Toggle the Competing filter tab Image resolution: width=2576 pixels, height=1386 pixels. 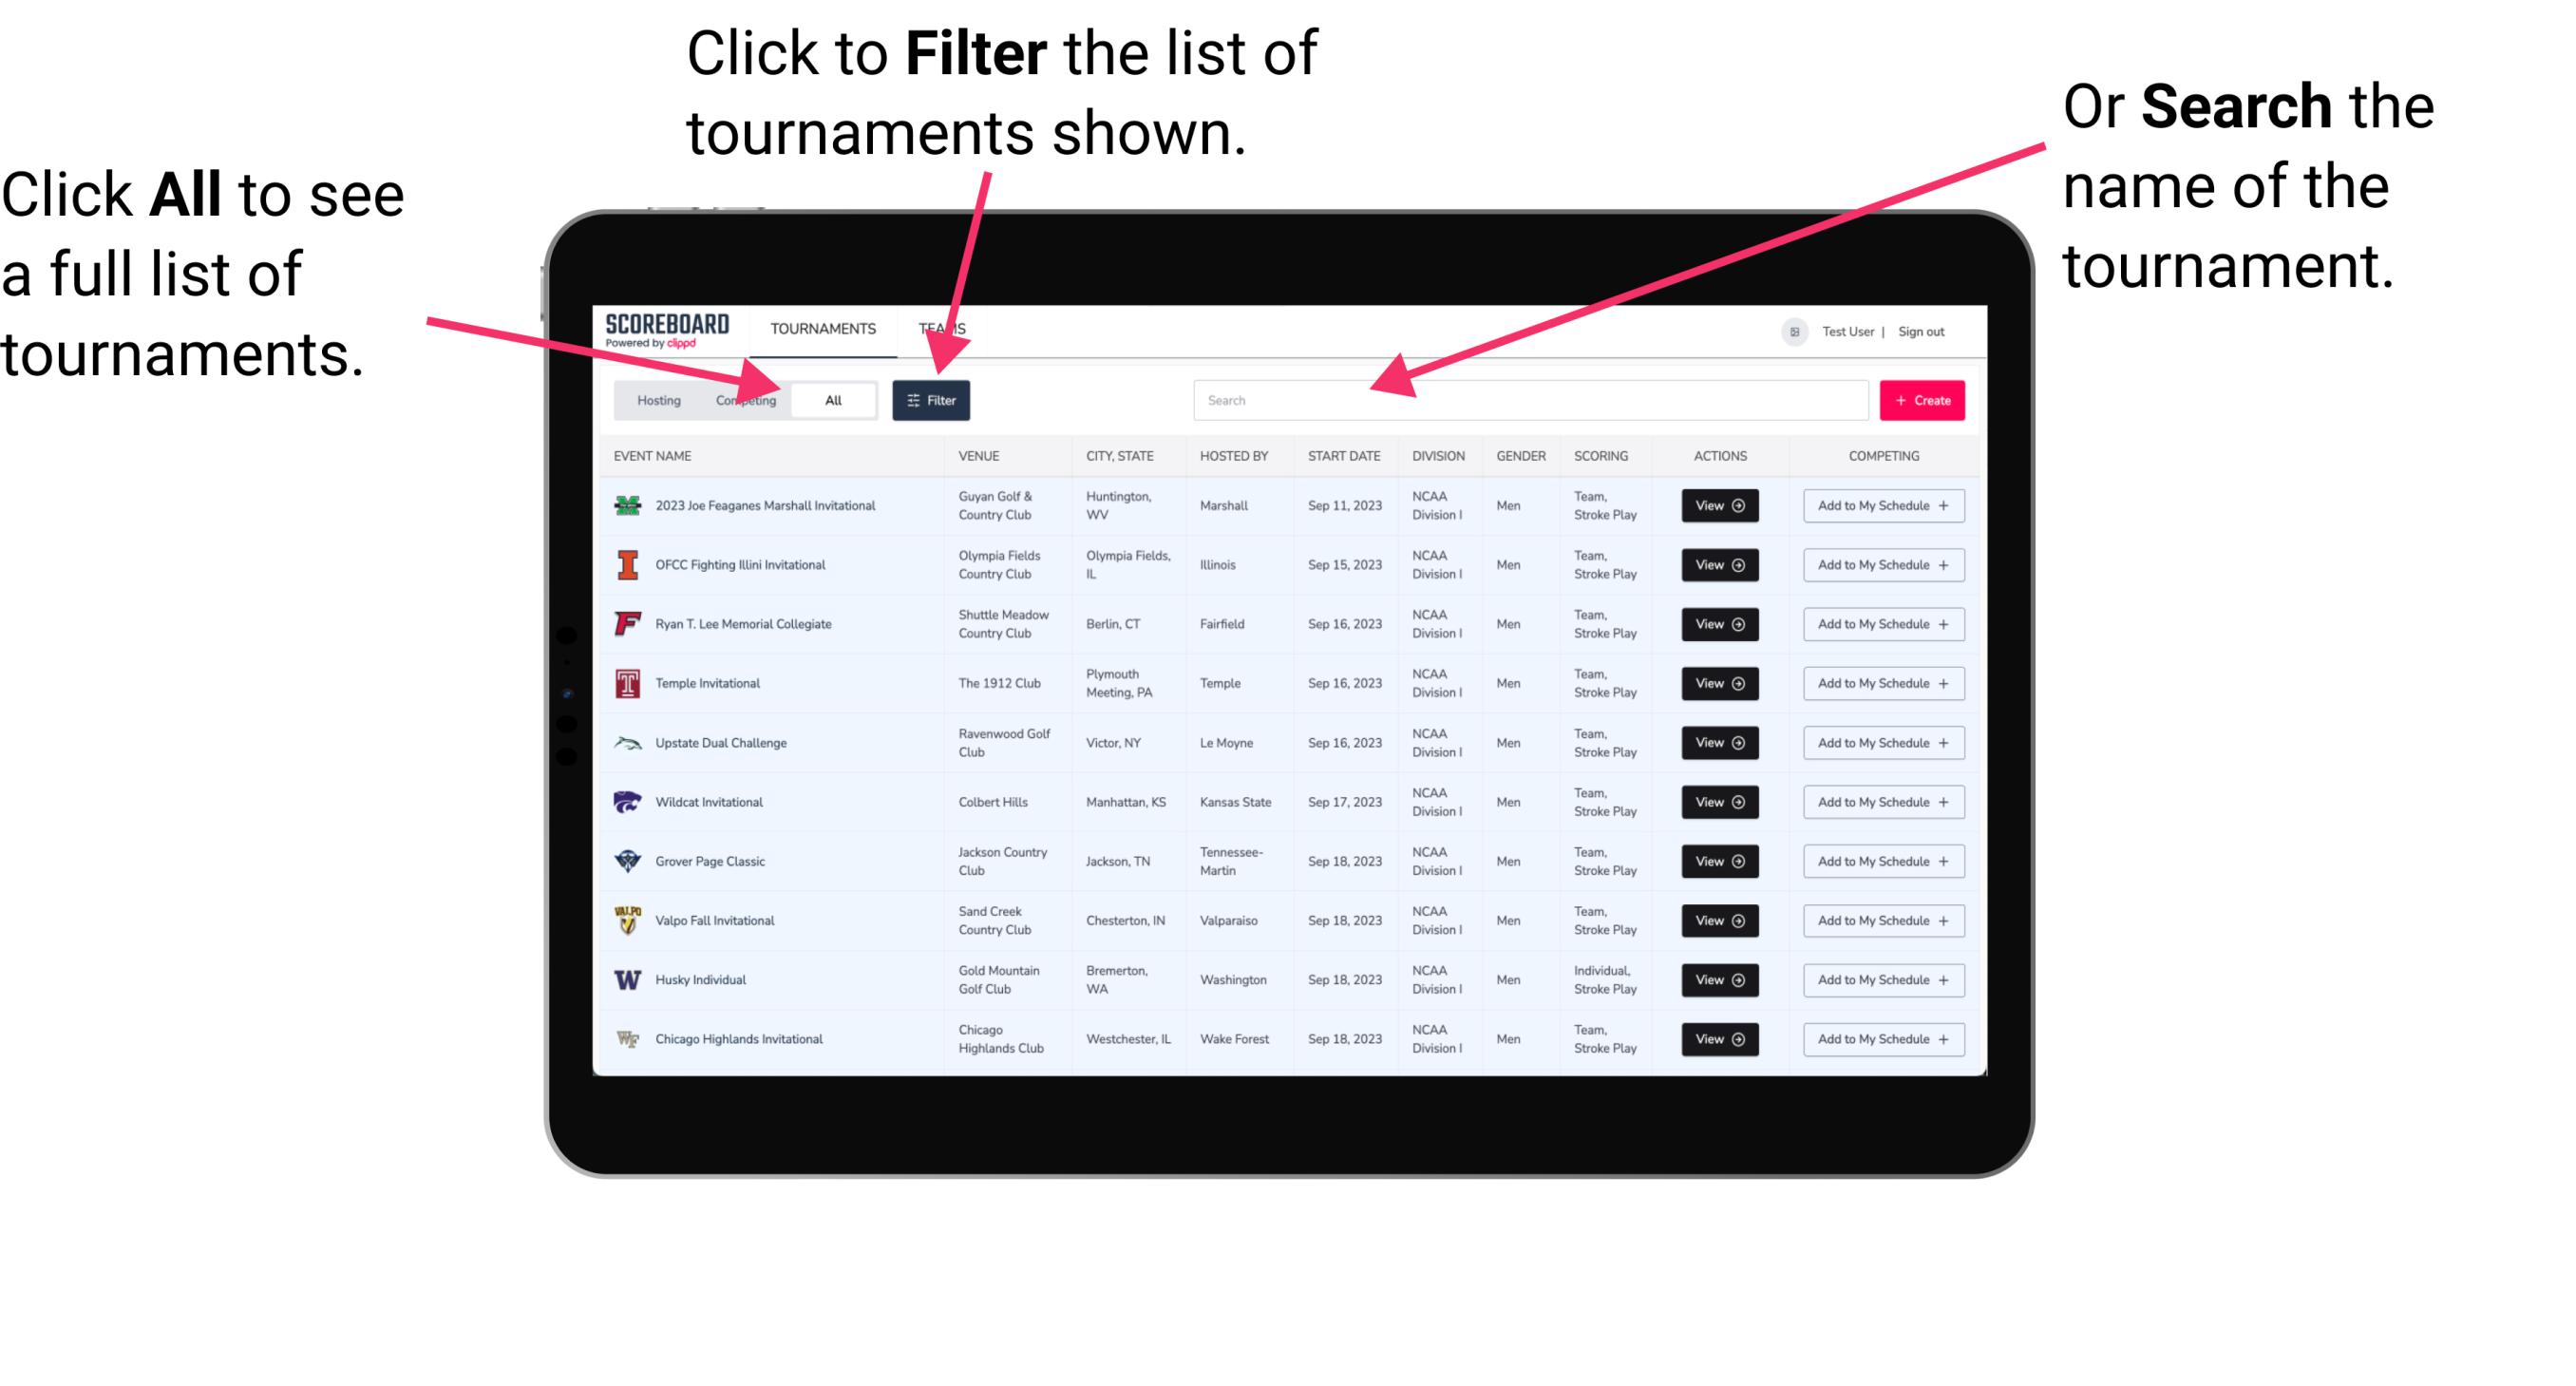746,399
